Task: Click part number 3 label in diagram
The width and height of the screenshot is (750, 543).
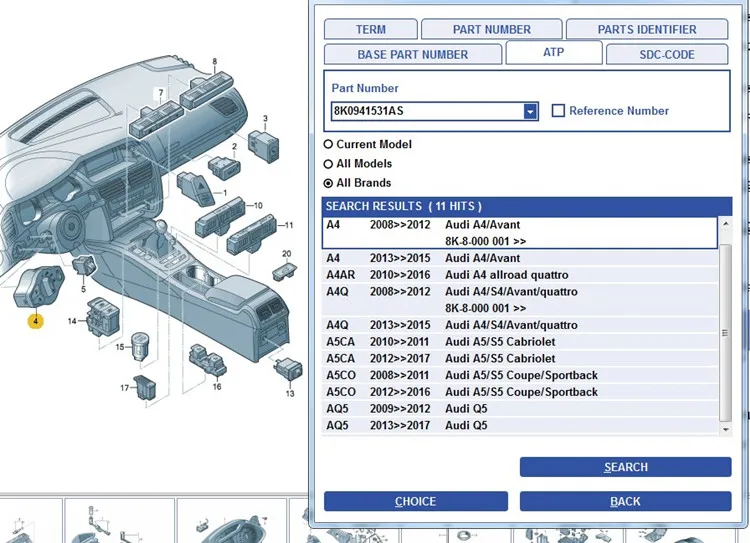Action: pyautogui.click(x=265, y=119)
